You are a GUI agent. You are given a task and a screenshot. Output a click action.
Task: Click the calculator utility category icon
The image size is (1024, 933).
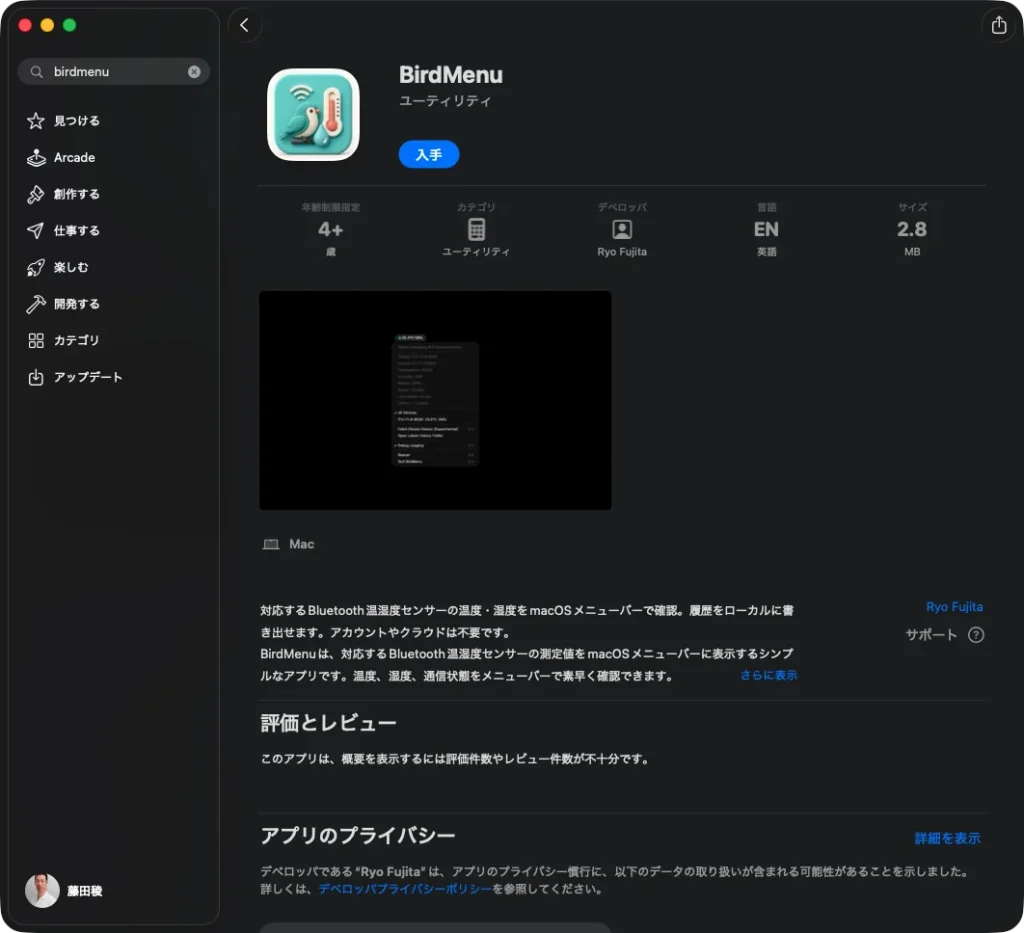(x=476, y=230)
